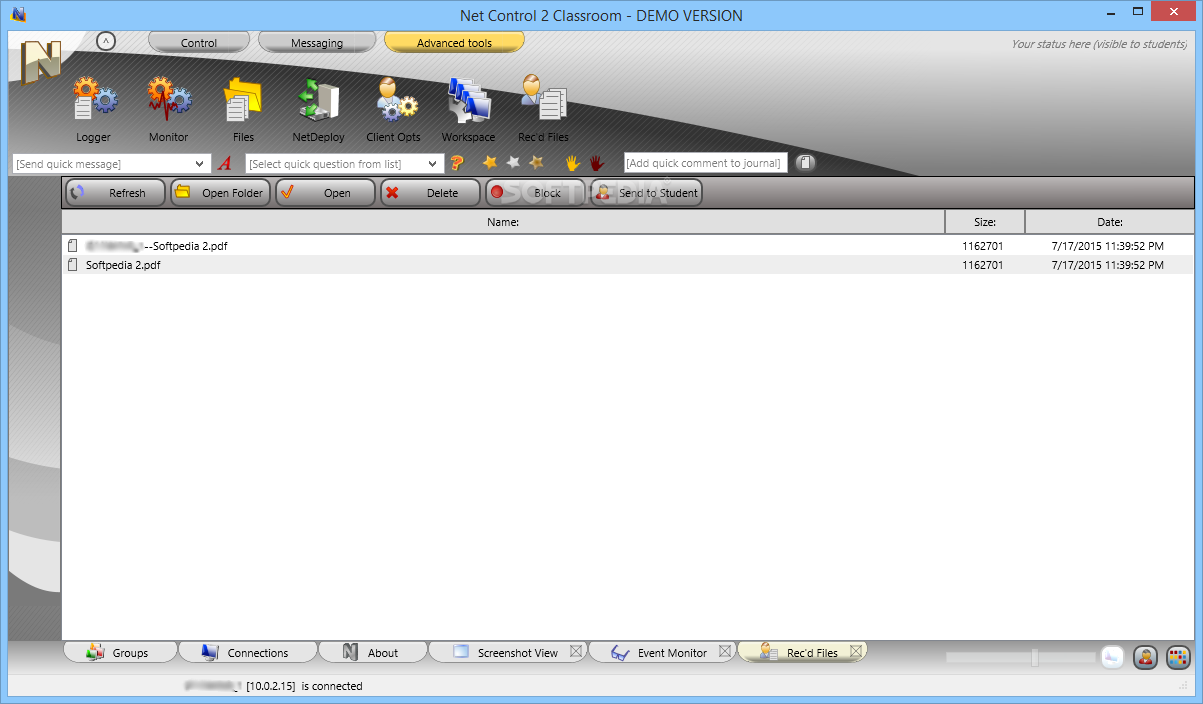Screen dimensions: 1203x704
Task: Click the application icon in the title bar
Action: point(17,14)
